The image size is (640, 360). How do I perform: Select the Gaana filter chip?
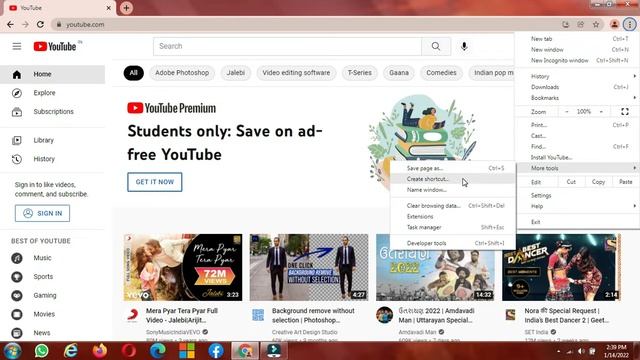(x=399, y=73)
